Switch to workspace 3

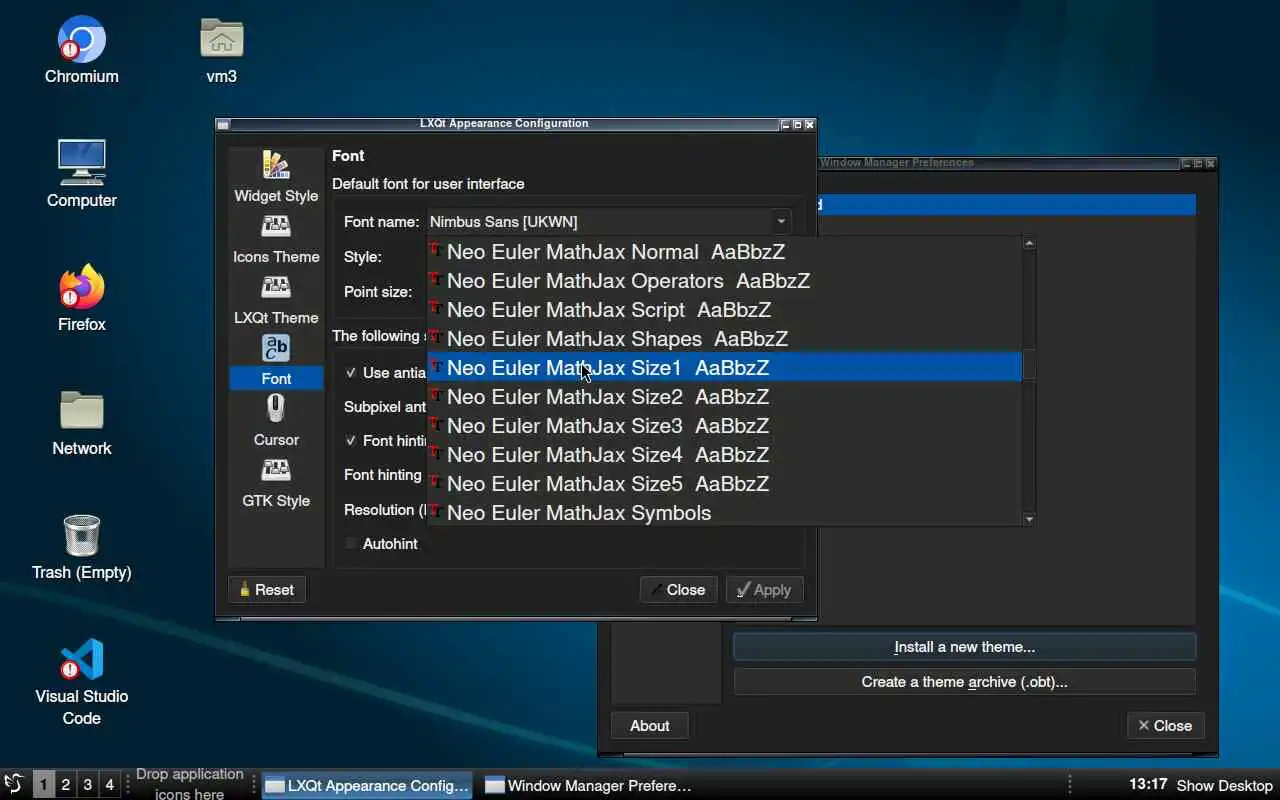(x=88, y=785)
